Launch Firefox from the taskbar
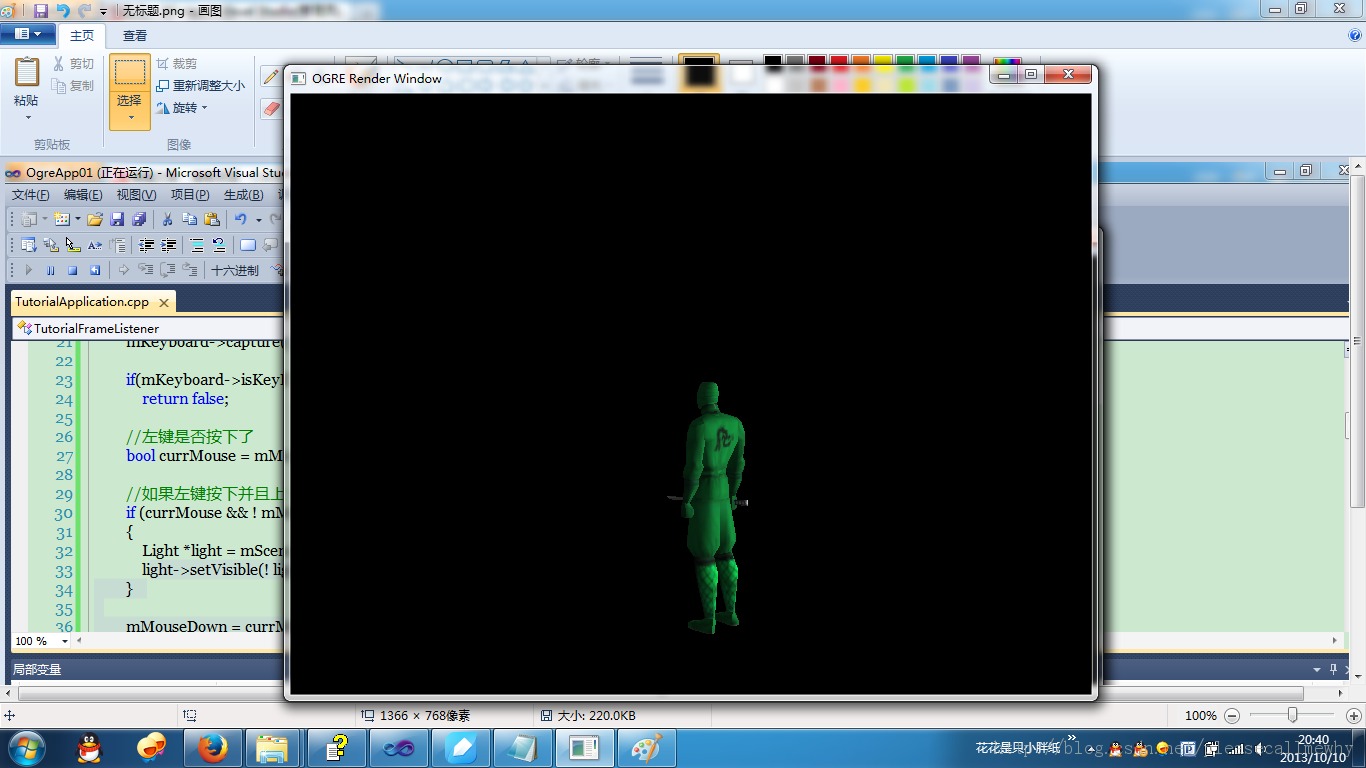 (x=213, y=747)
